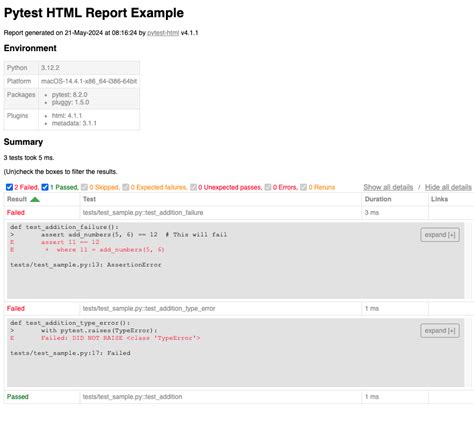
Task: Click Hide all details link
Action: click(x=448, y=187)
